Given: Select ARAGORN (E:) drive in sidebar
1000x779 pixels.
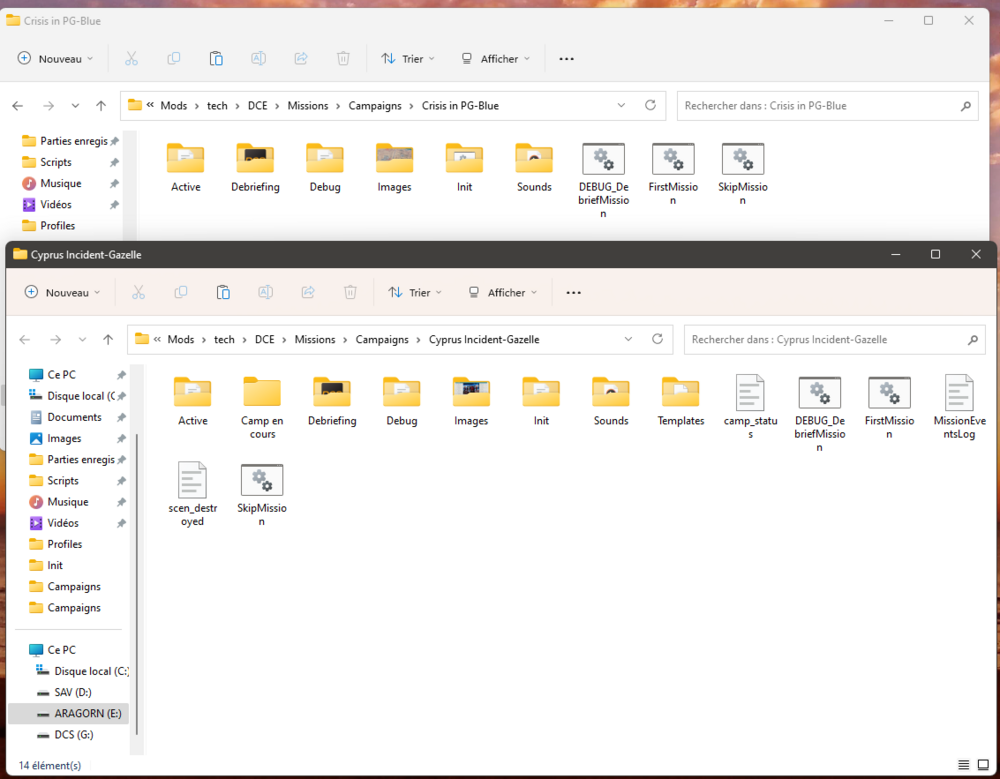Looking at the screenshot, I should pos(68,713).
